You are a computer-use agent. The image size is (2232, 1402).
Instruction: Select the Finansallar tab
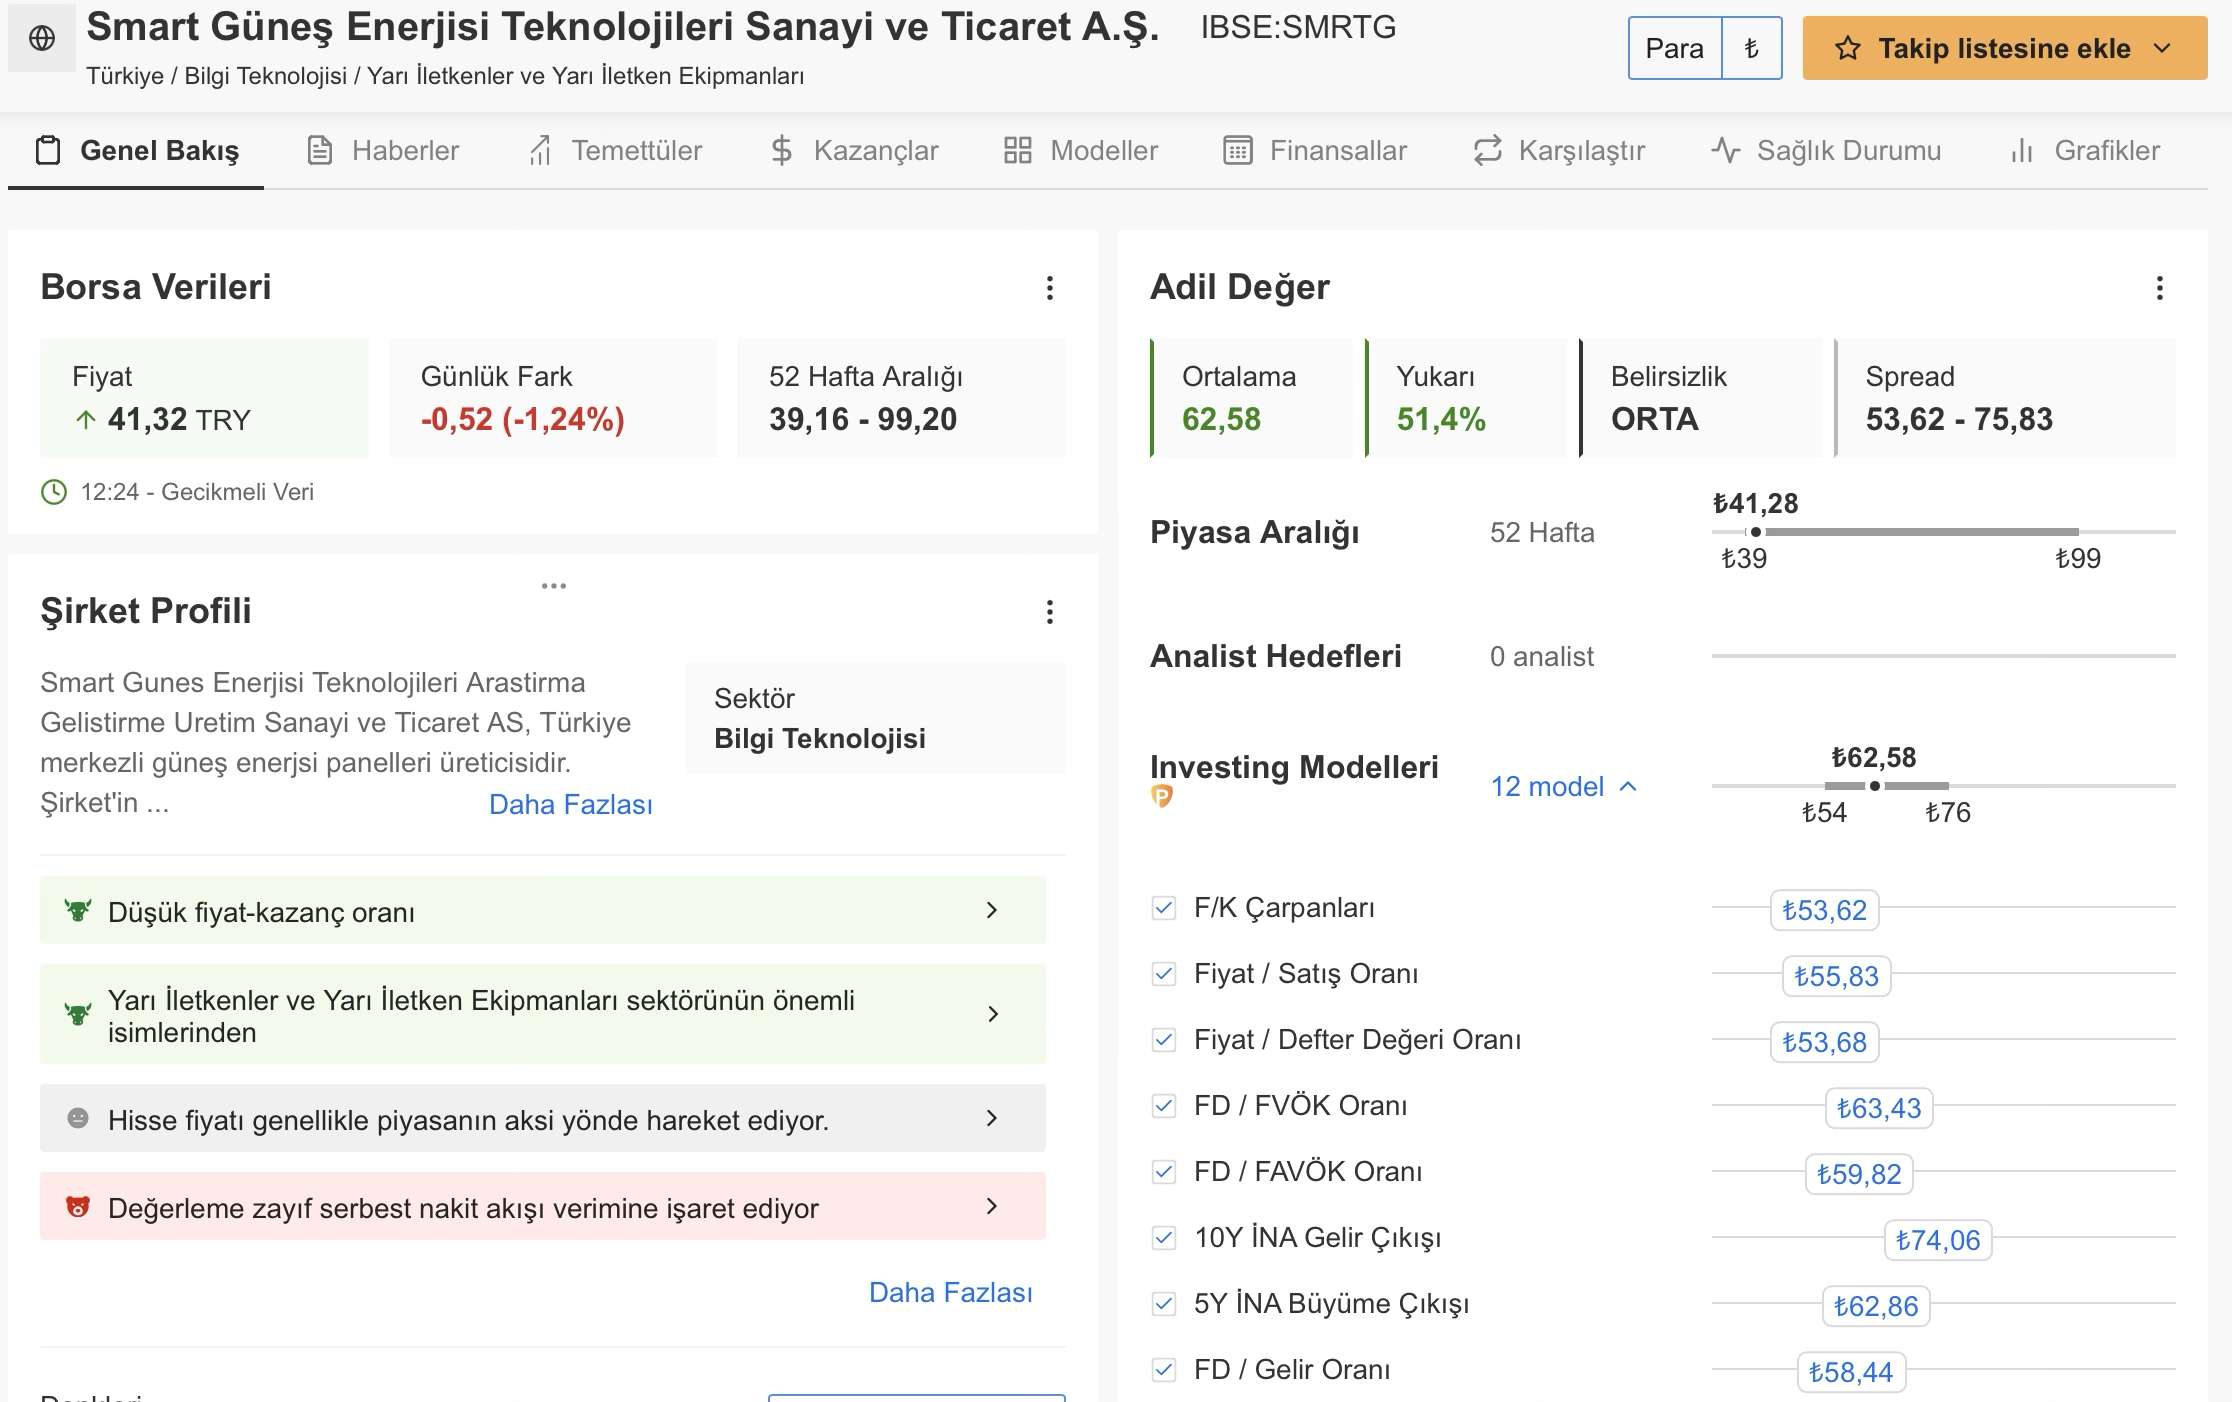tap(1315, 151)
